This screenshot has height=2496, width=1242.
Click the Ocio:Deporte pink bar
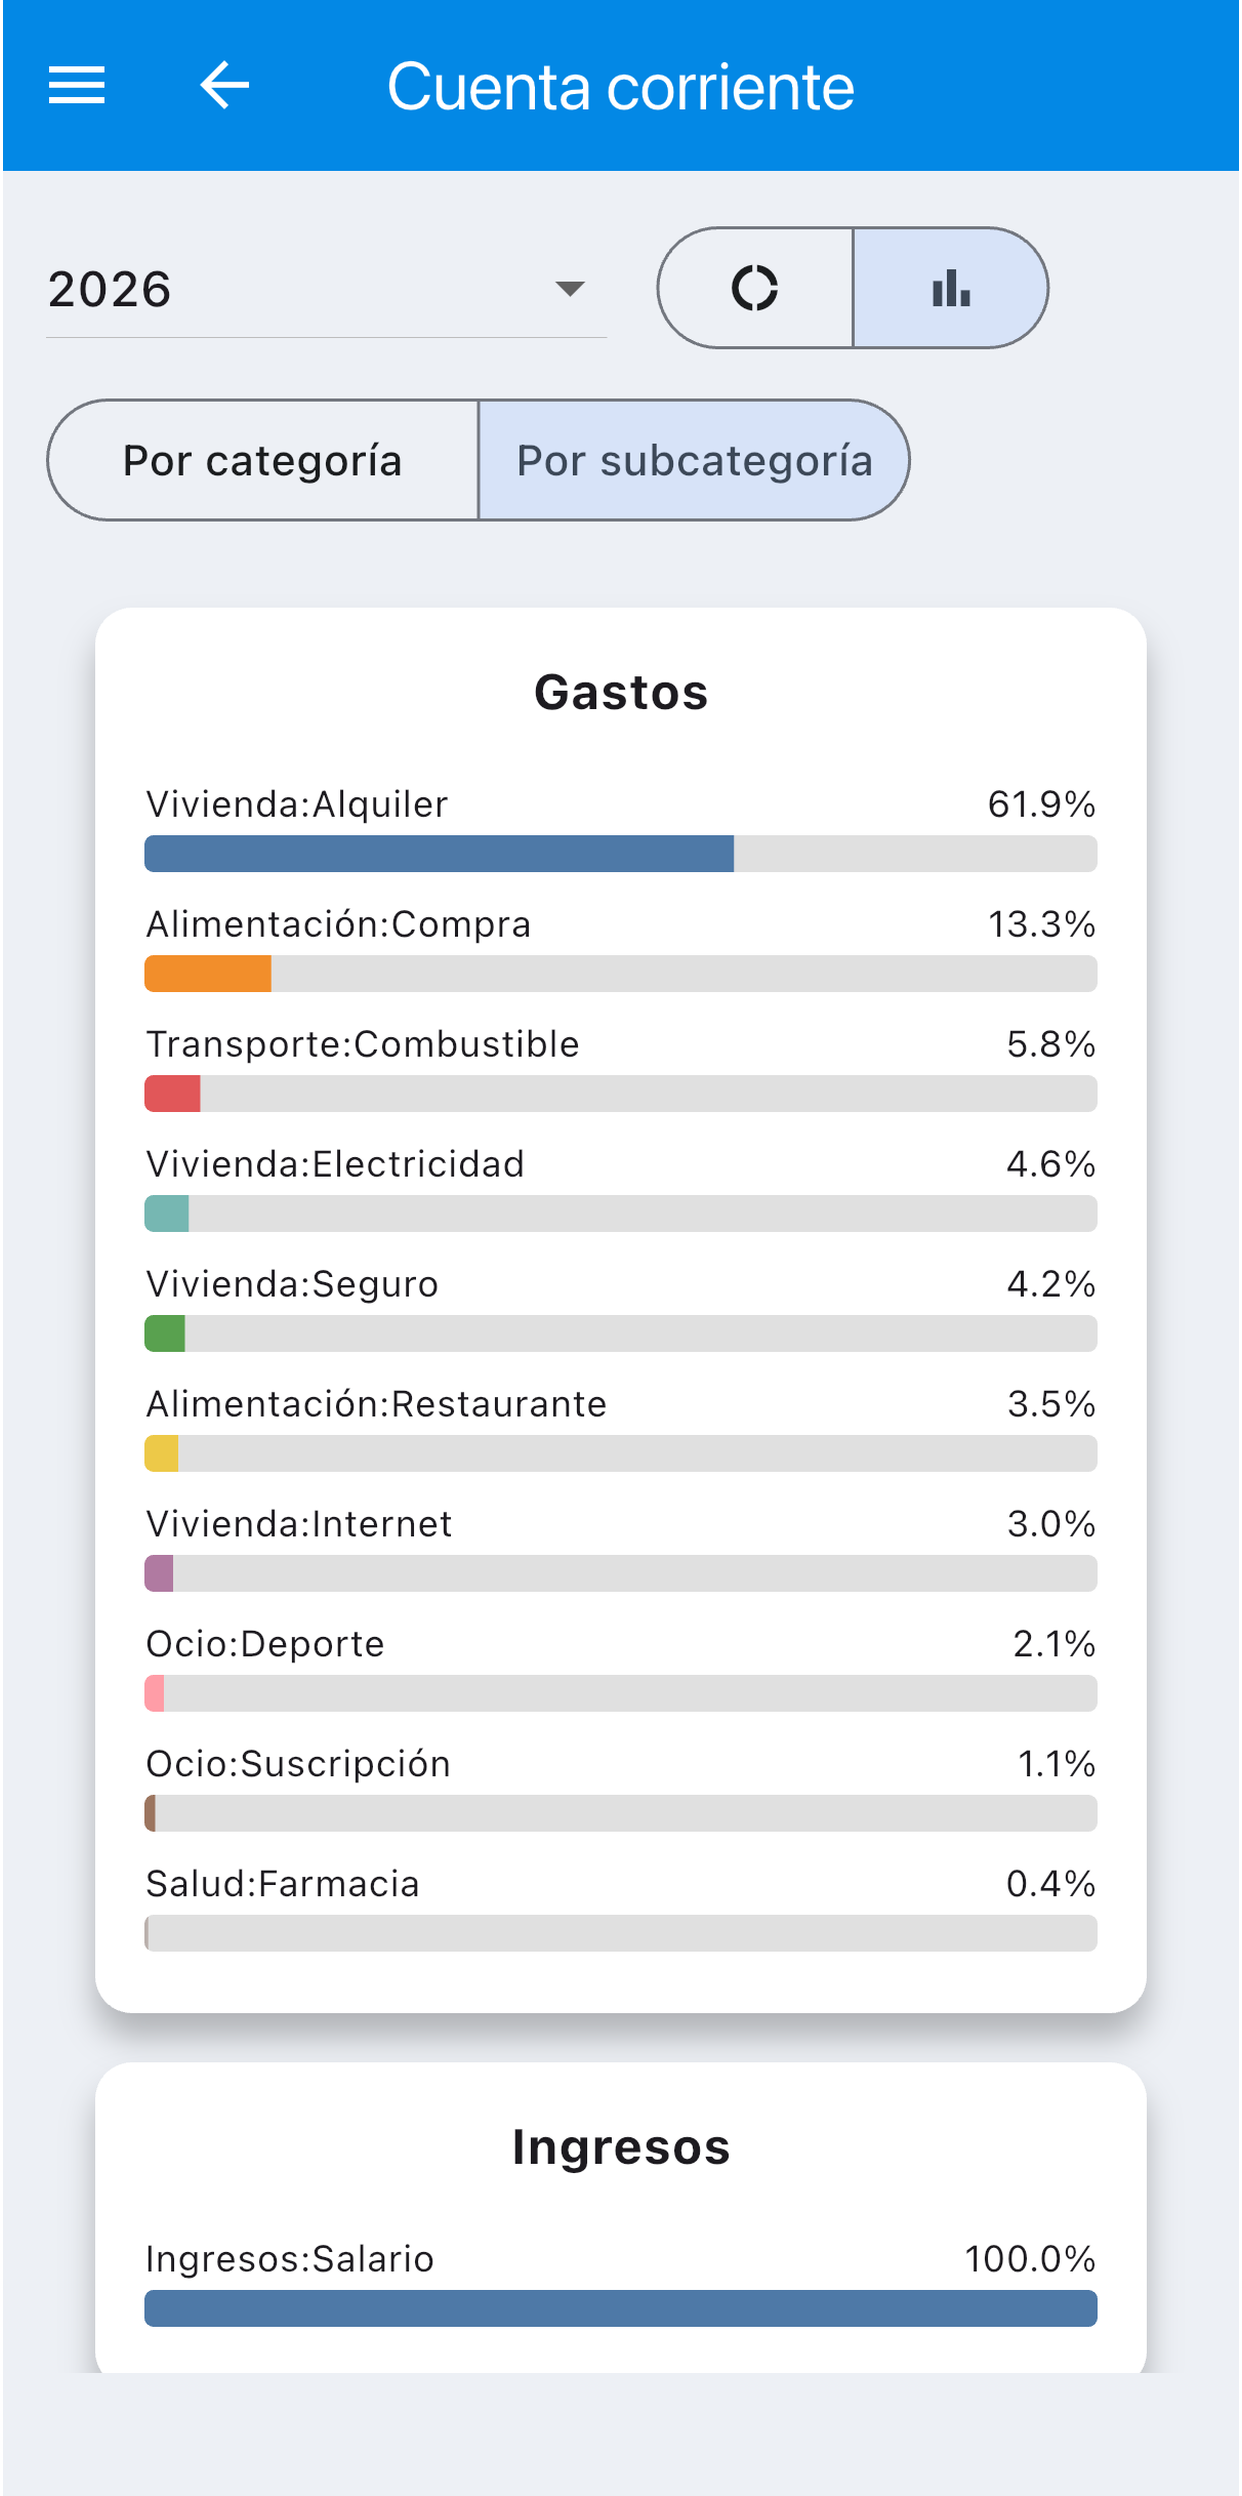tap(155, 1694)
